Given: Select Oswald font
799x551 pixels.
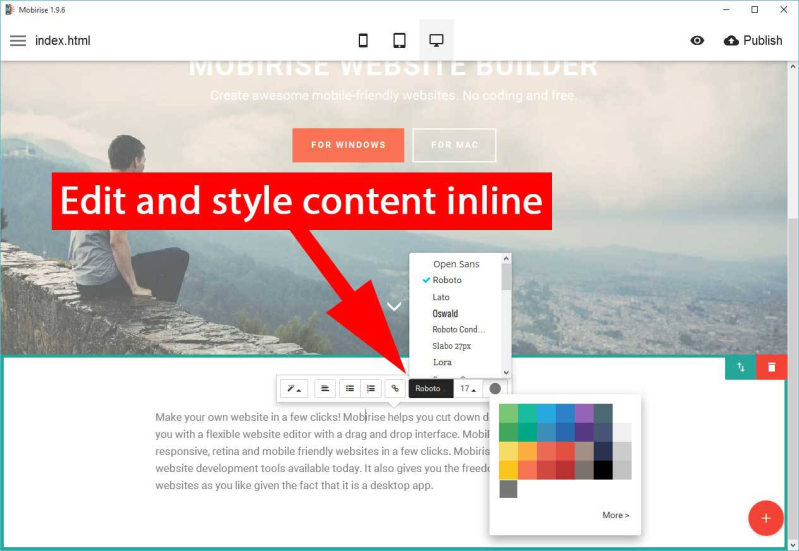Looking at the screenshot, I should (x=445, y=313).
